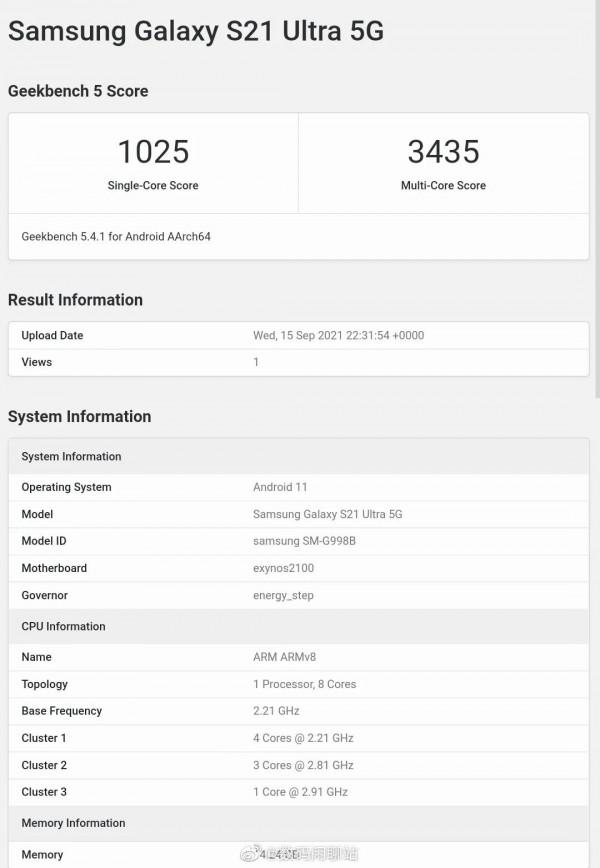Click the Cluster 1 label
The image size is (600, 868).
(44, 738)
